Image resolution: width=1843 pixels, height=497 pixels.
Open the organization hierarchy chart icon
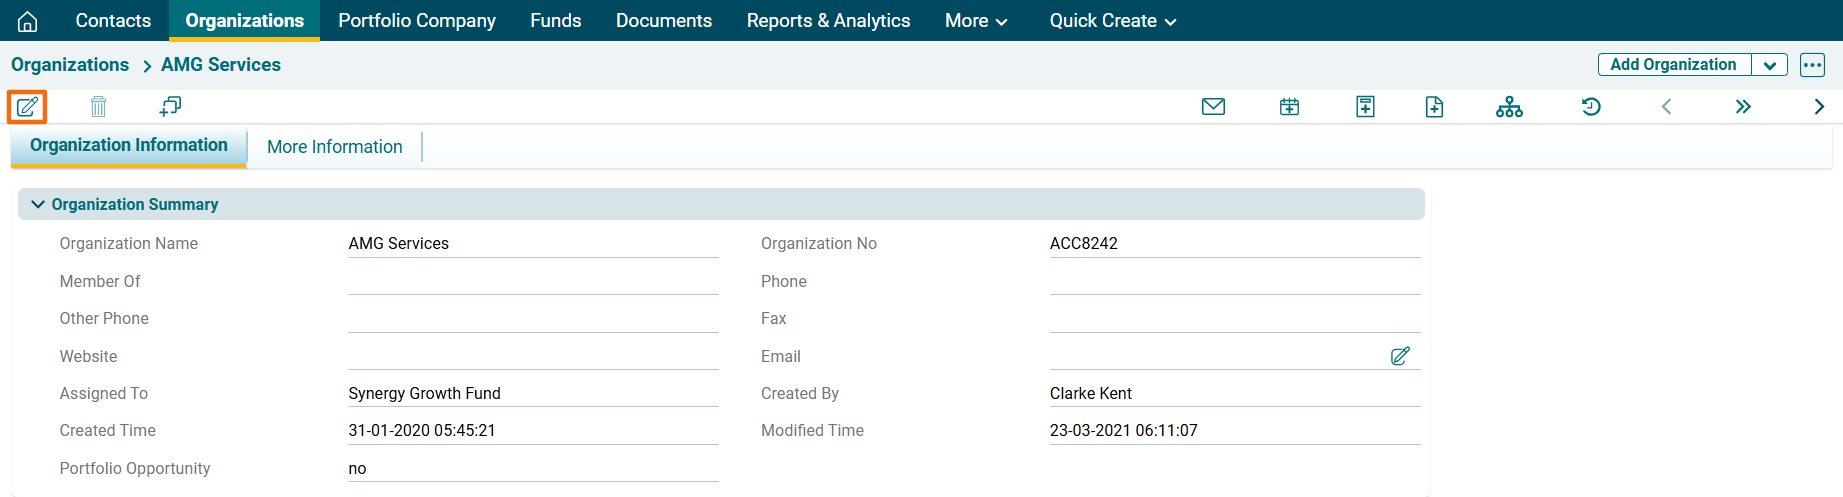[1509, 106]
